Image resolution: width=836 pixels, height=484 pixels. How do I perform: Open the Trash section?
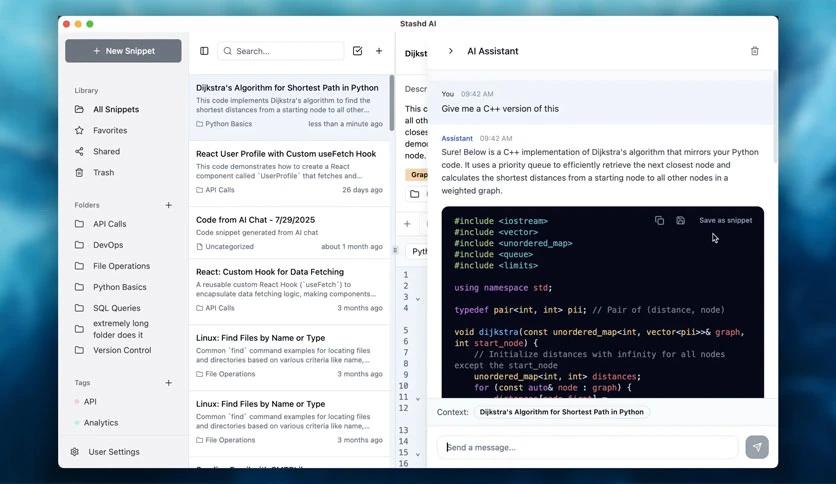tap(103, 172)
